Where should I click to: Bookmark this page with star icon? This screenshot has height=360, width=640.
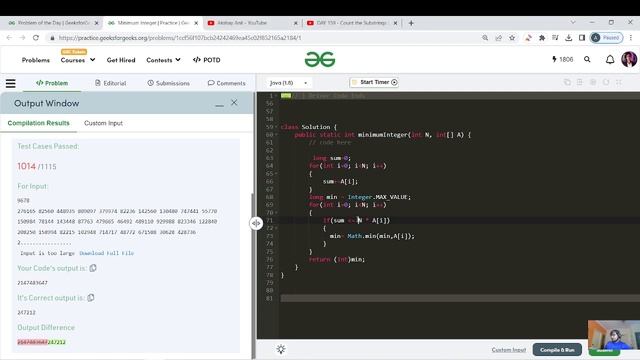coord(512,38)
